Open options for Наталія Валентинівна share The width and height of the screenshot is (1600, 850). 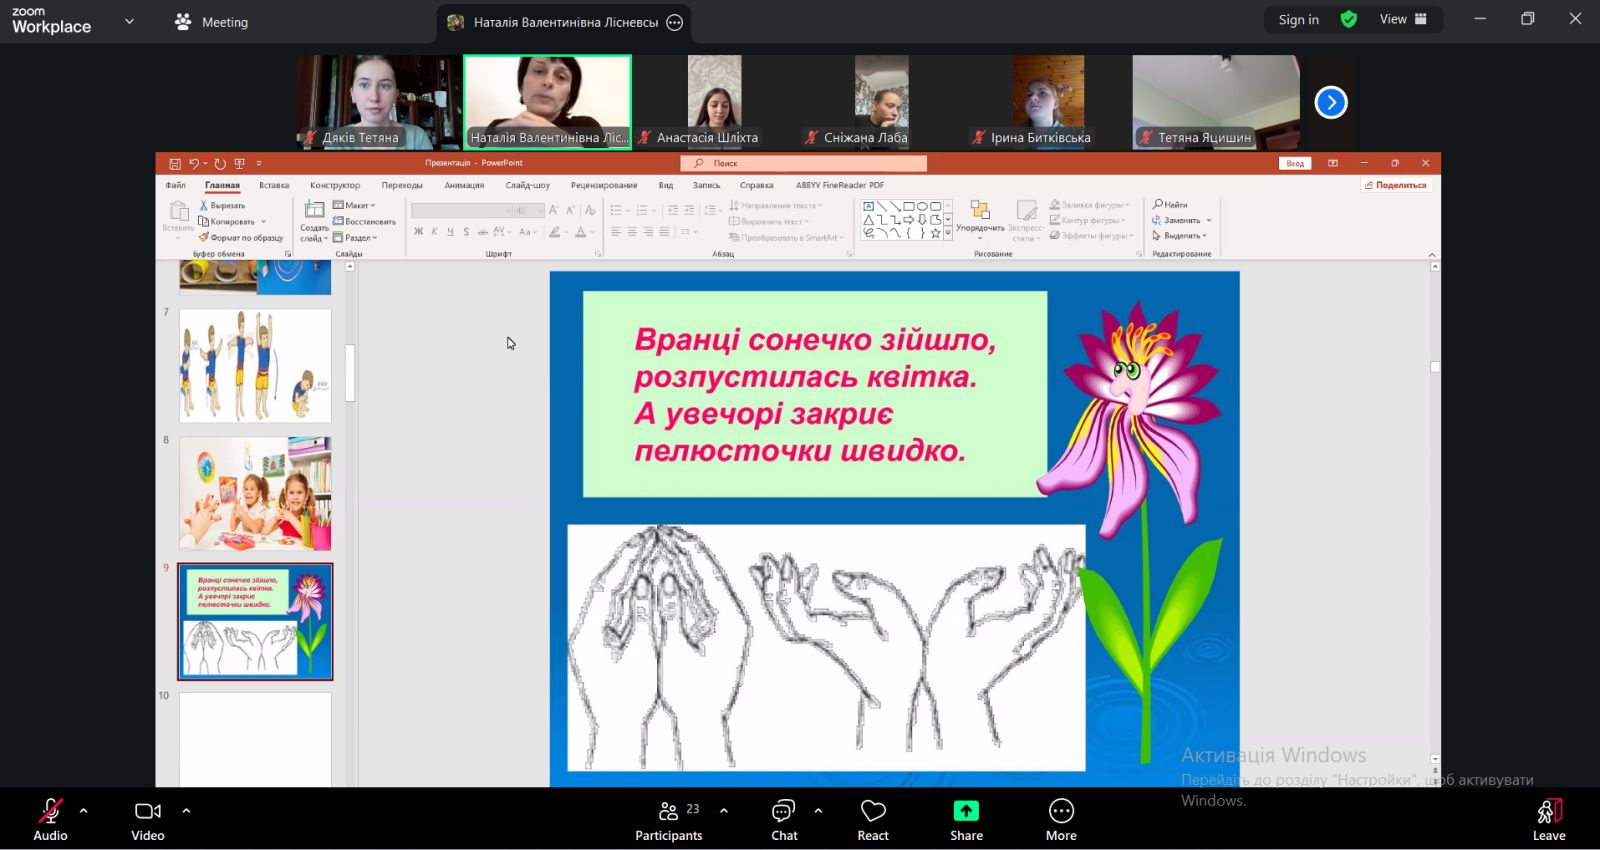(x=675, y=22)
